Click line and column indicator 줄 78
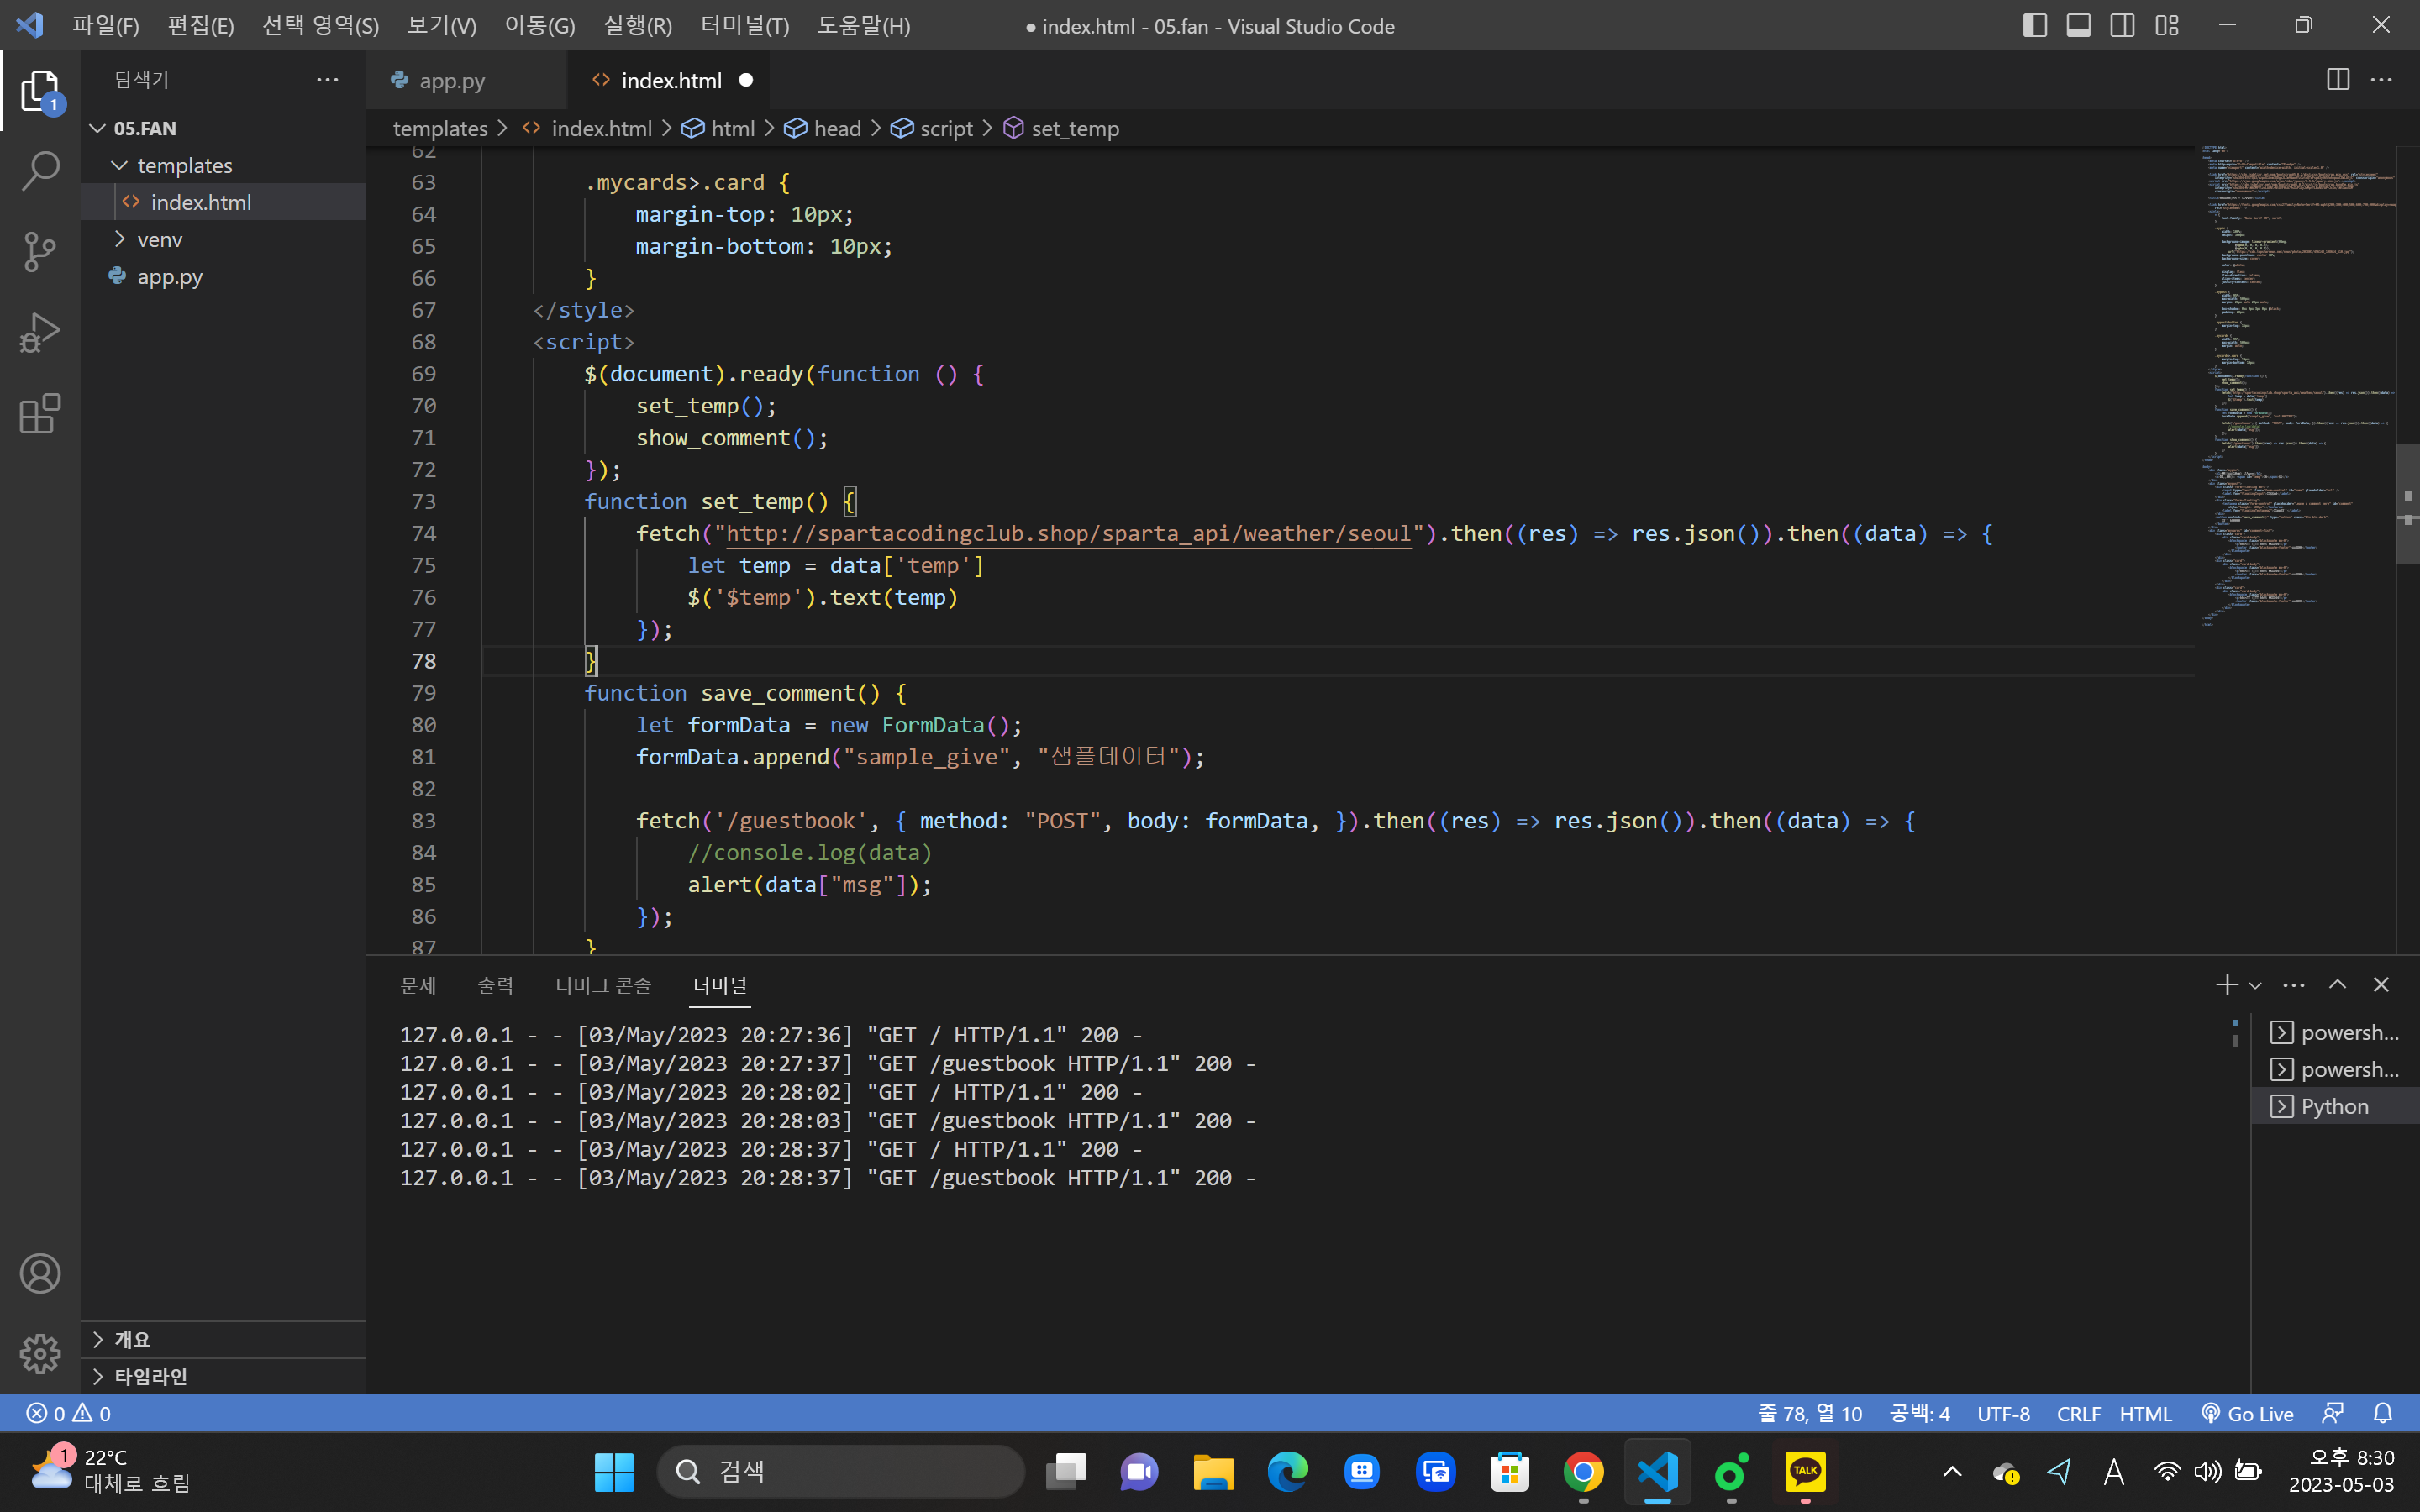Image resolution: width=2420 pixels, height=1512 pixels. (1810, 1413)
